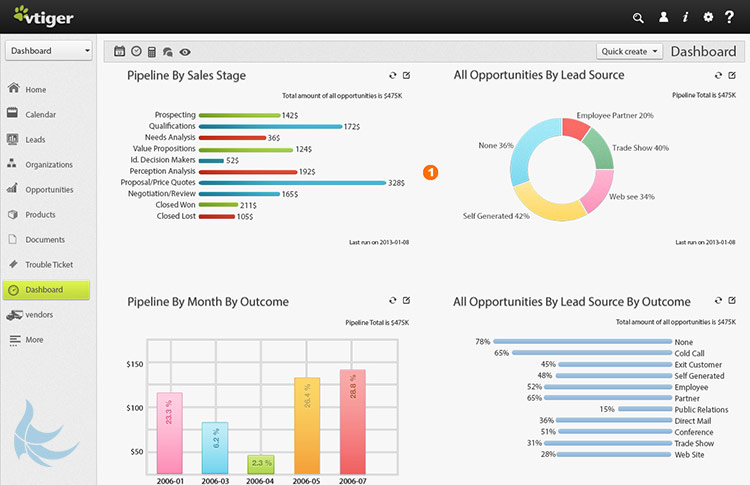This screenshot has height=485, width=750.
Task: Expand the Dashboard module dropdown
Action: pos(49,51)
